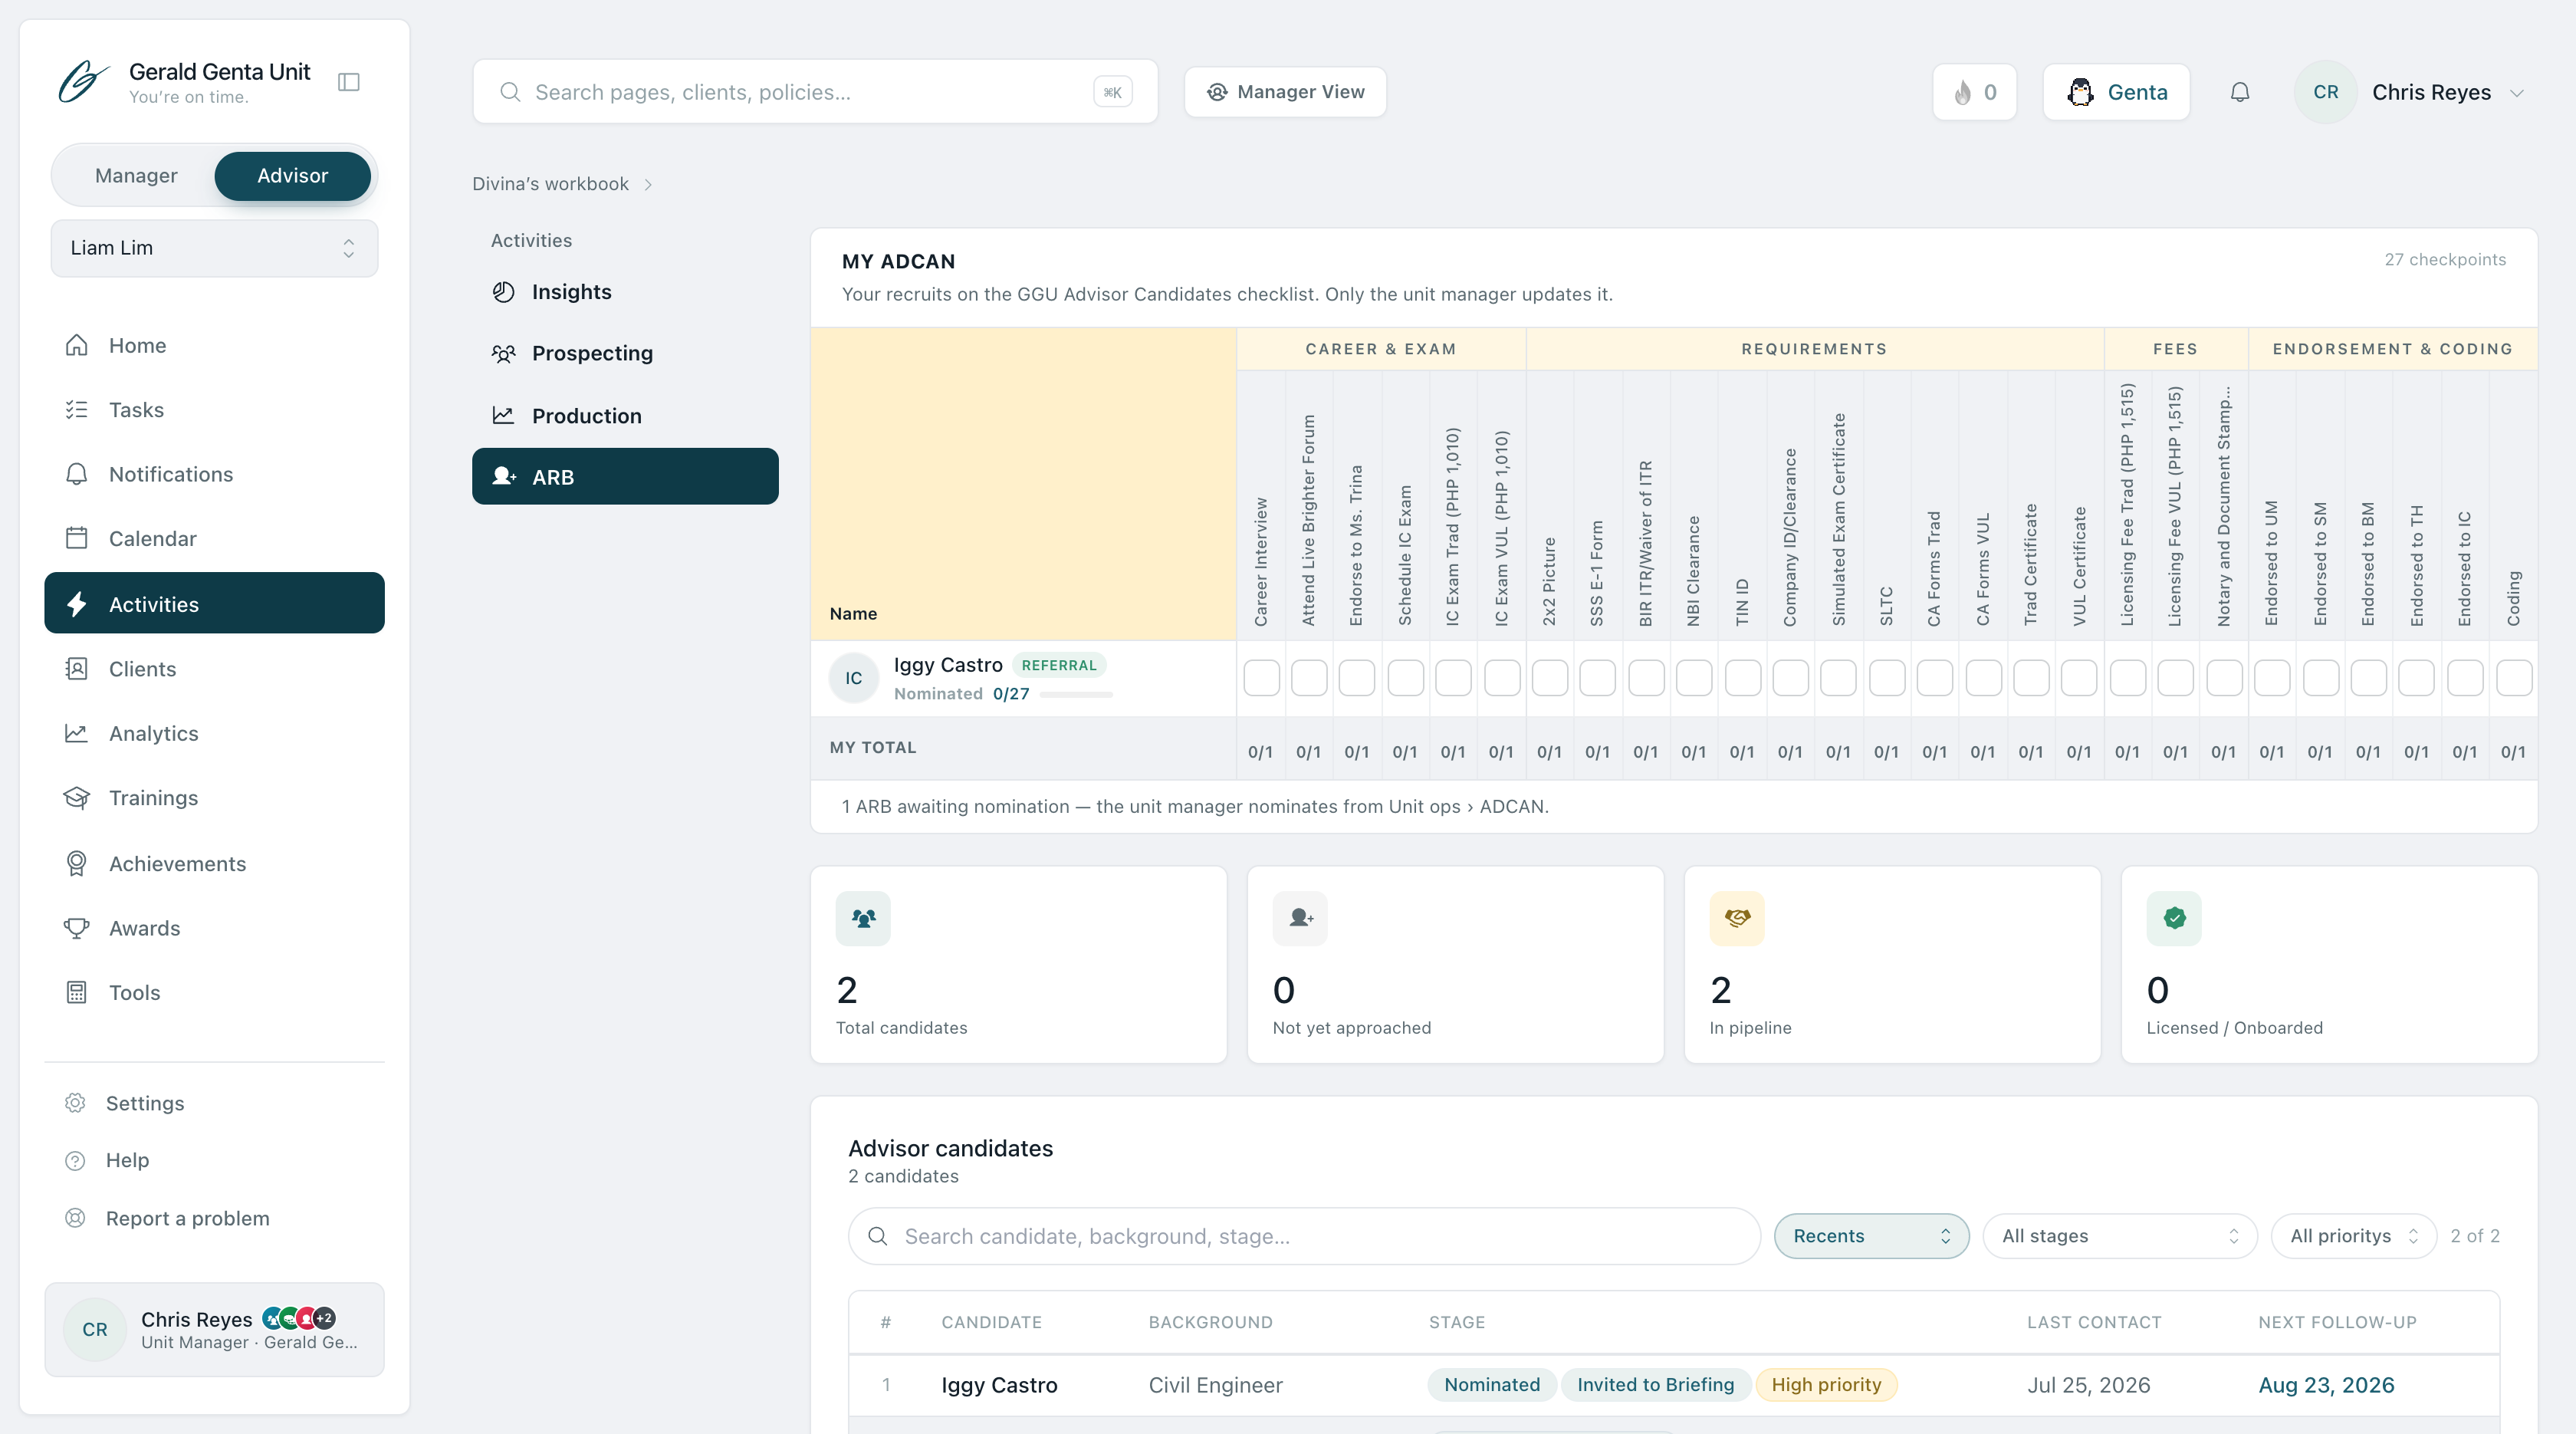2576x1434 pixels.
Task: Open Help item in sidebar
Action: [x=214, y=1160]
